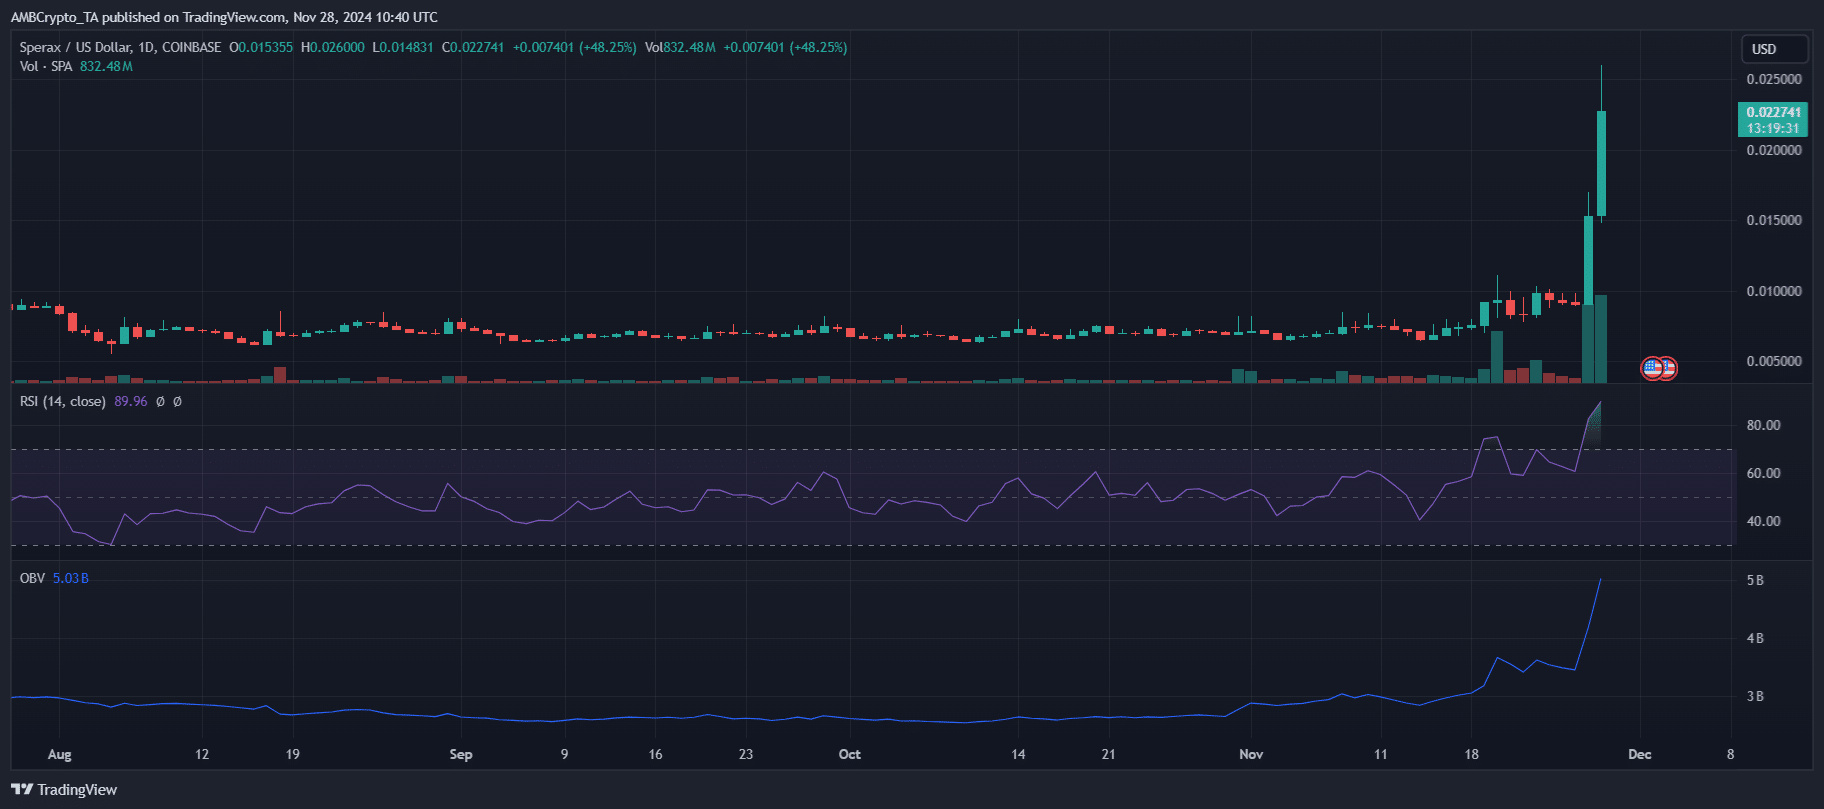The image size is (1824, 809).
Task: Click the 832.48M volume indicator value
Action: [x=106, y=66]
